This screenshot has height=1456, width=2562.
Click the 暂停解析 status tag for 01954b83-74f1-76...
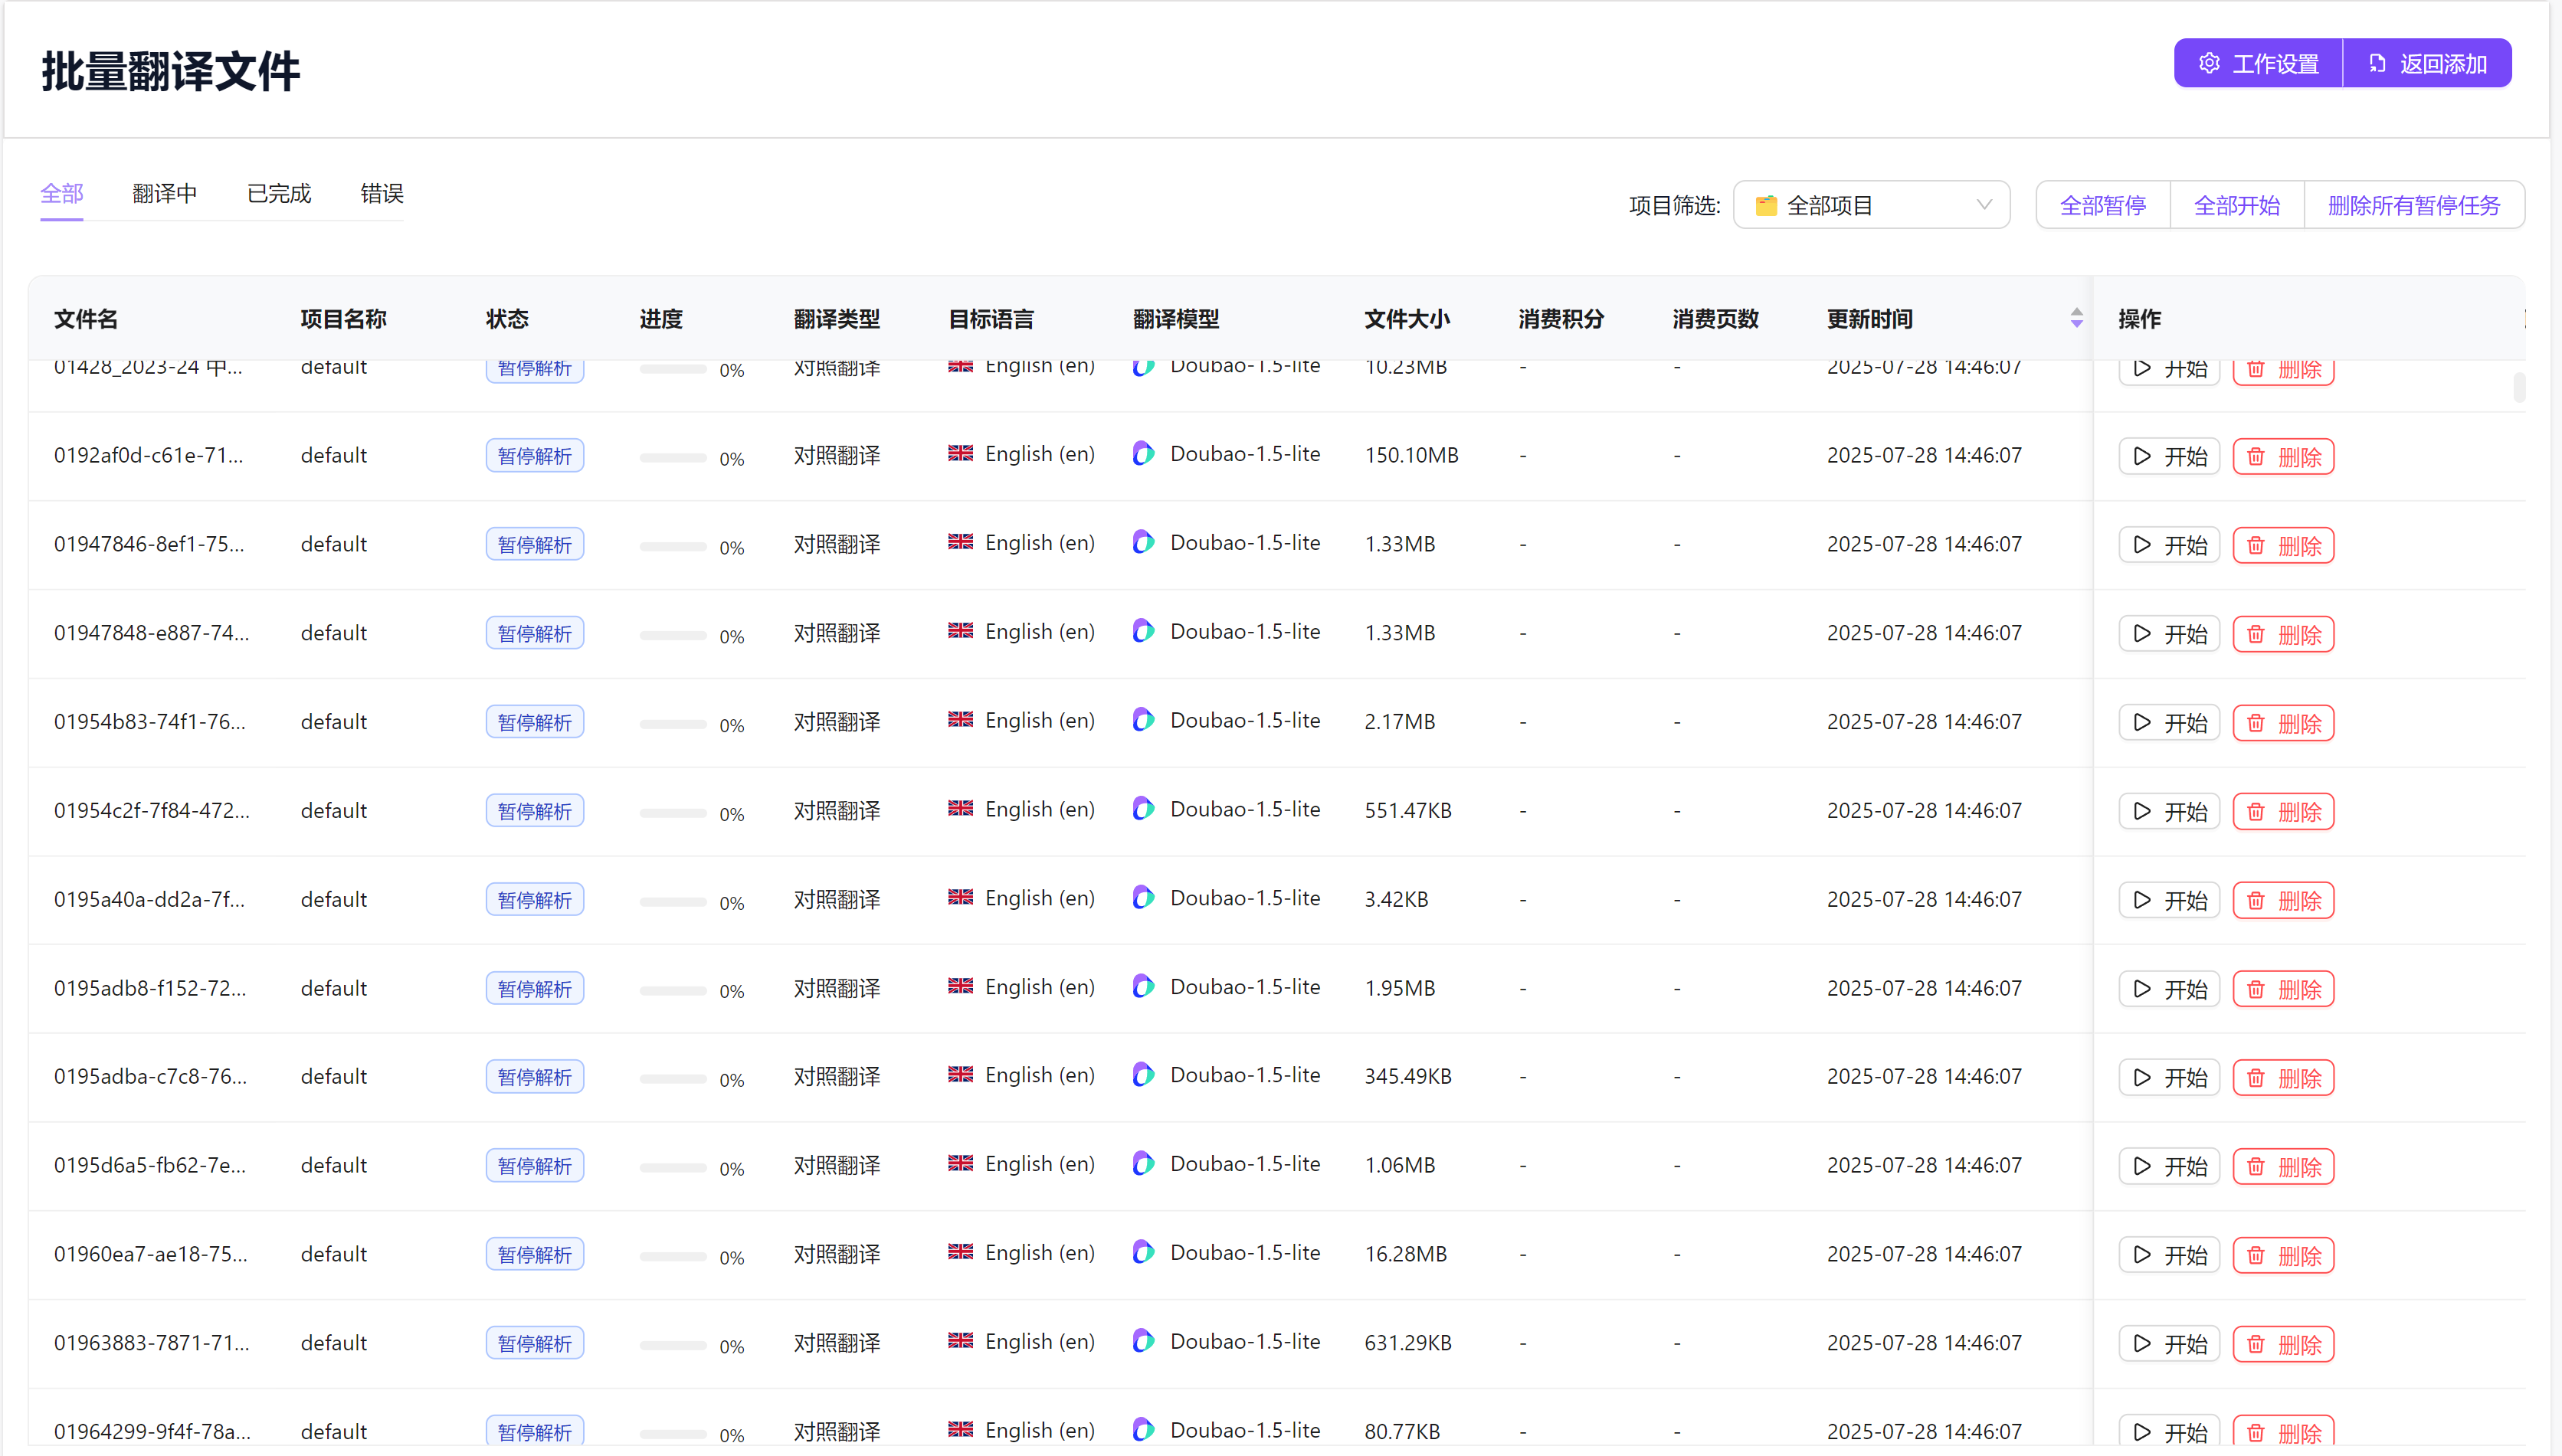point(535,723)
